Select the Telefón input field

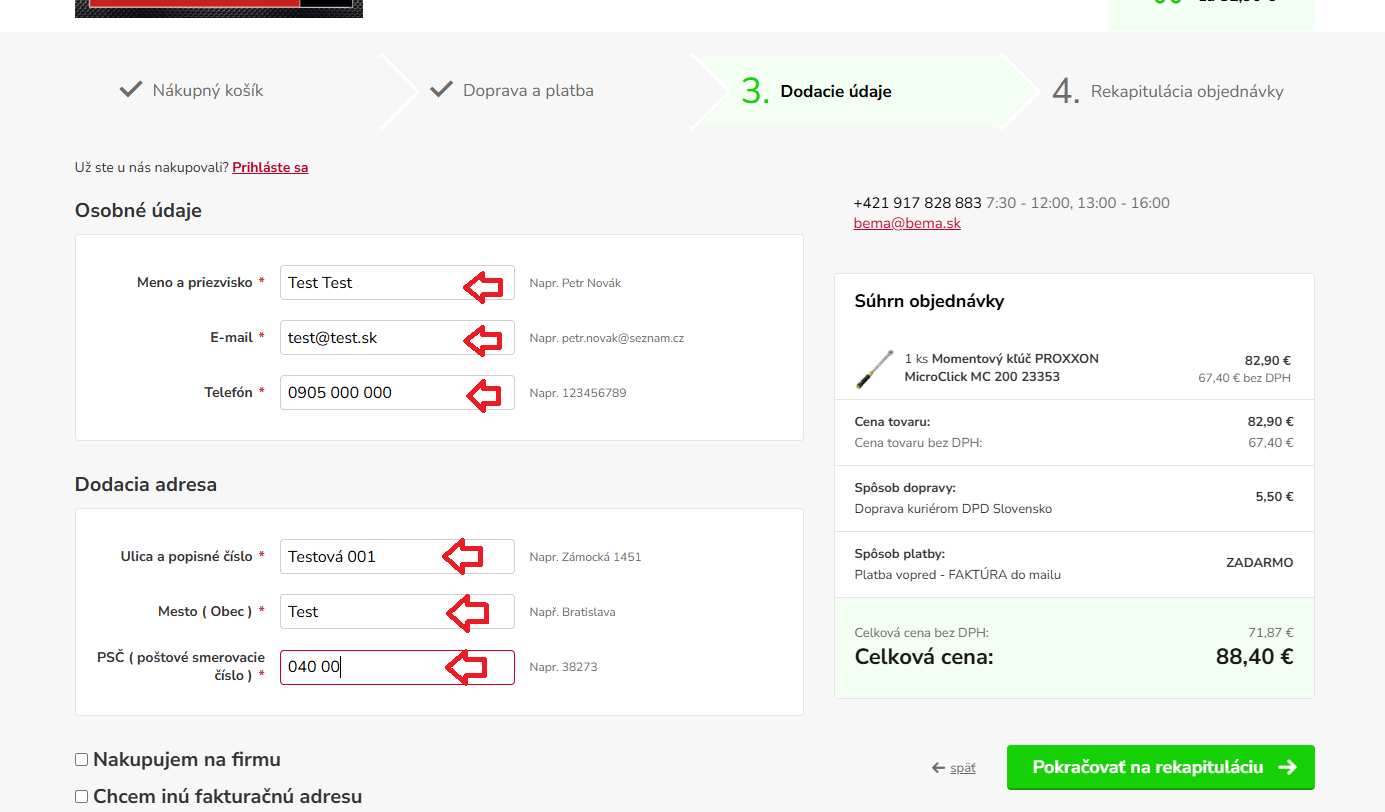click(370, 393)
